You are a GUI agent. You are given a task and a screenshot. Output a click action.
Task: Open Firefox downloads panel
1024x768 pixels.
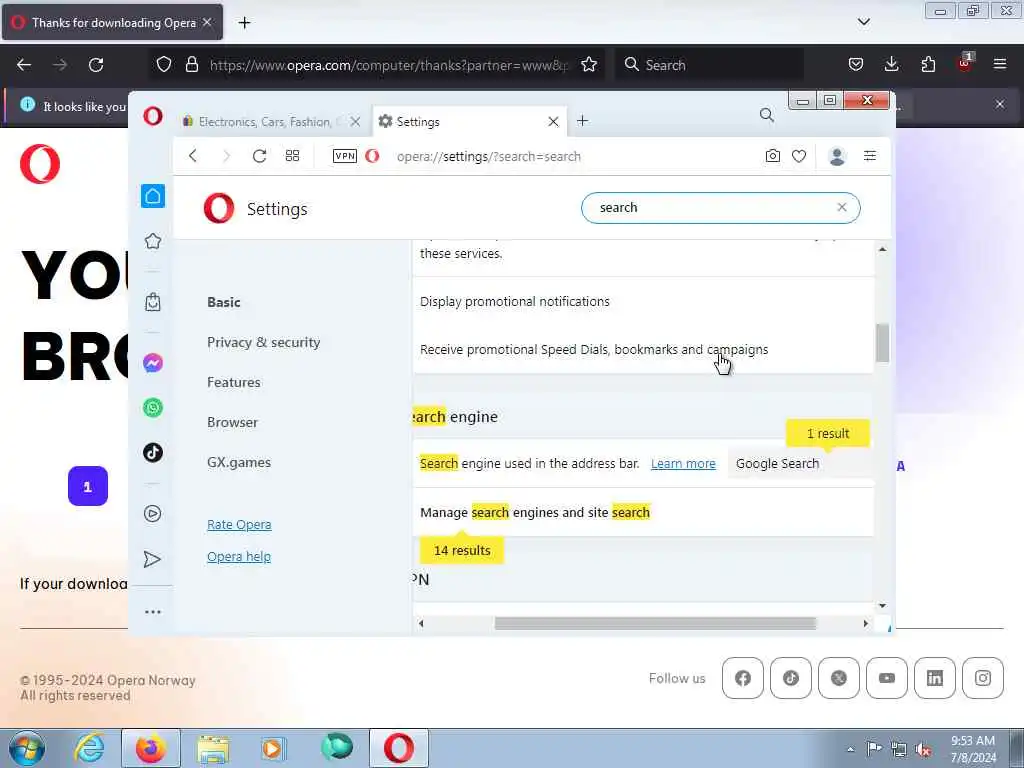tap(891, 64)
